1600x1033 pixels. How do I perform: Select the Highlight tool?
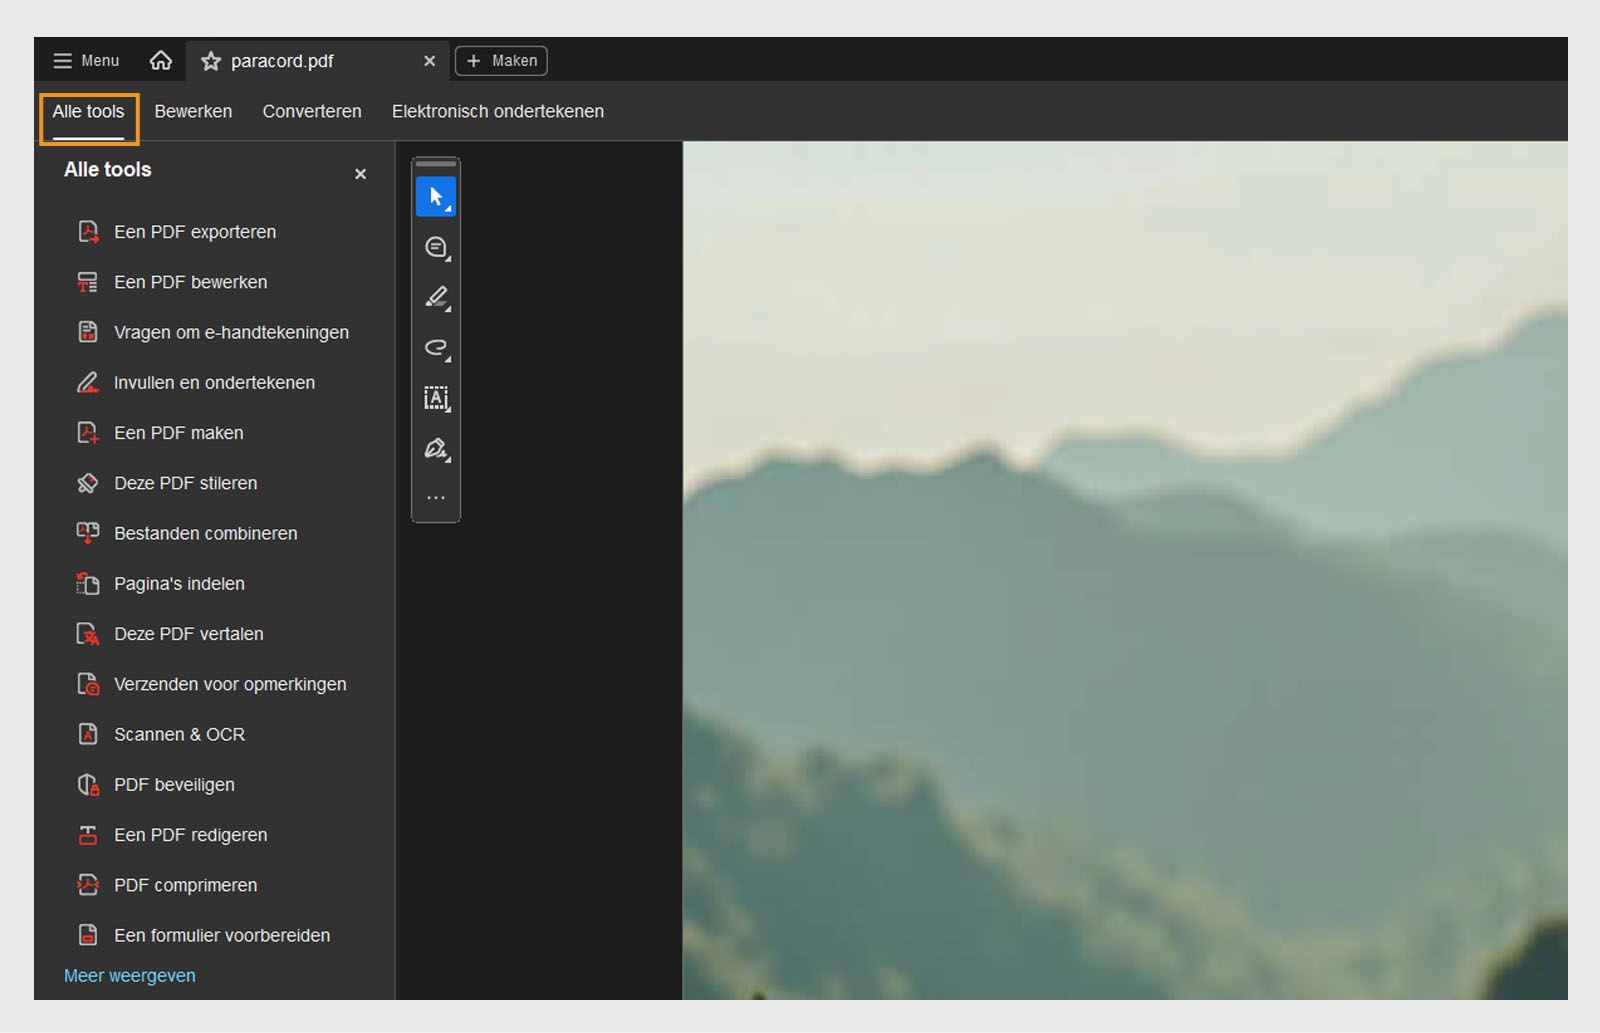point(436,298)
